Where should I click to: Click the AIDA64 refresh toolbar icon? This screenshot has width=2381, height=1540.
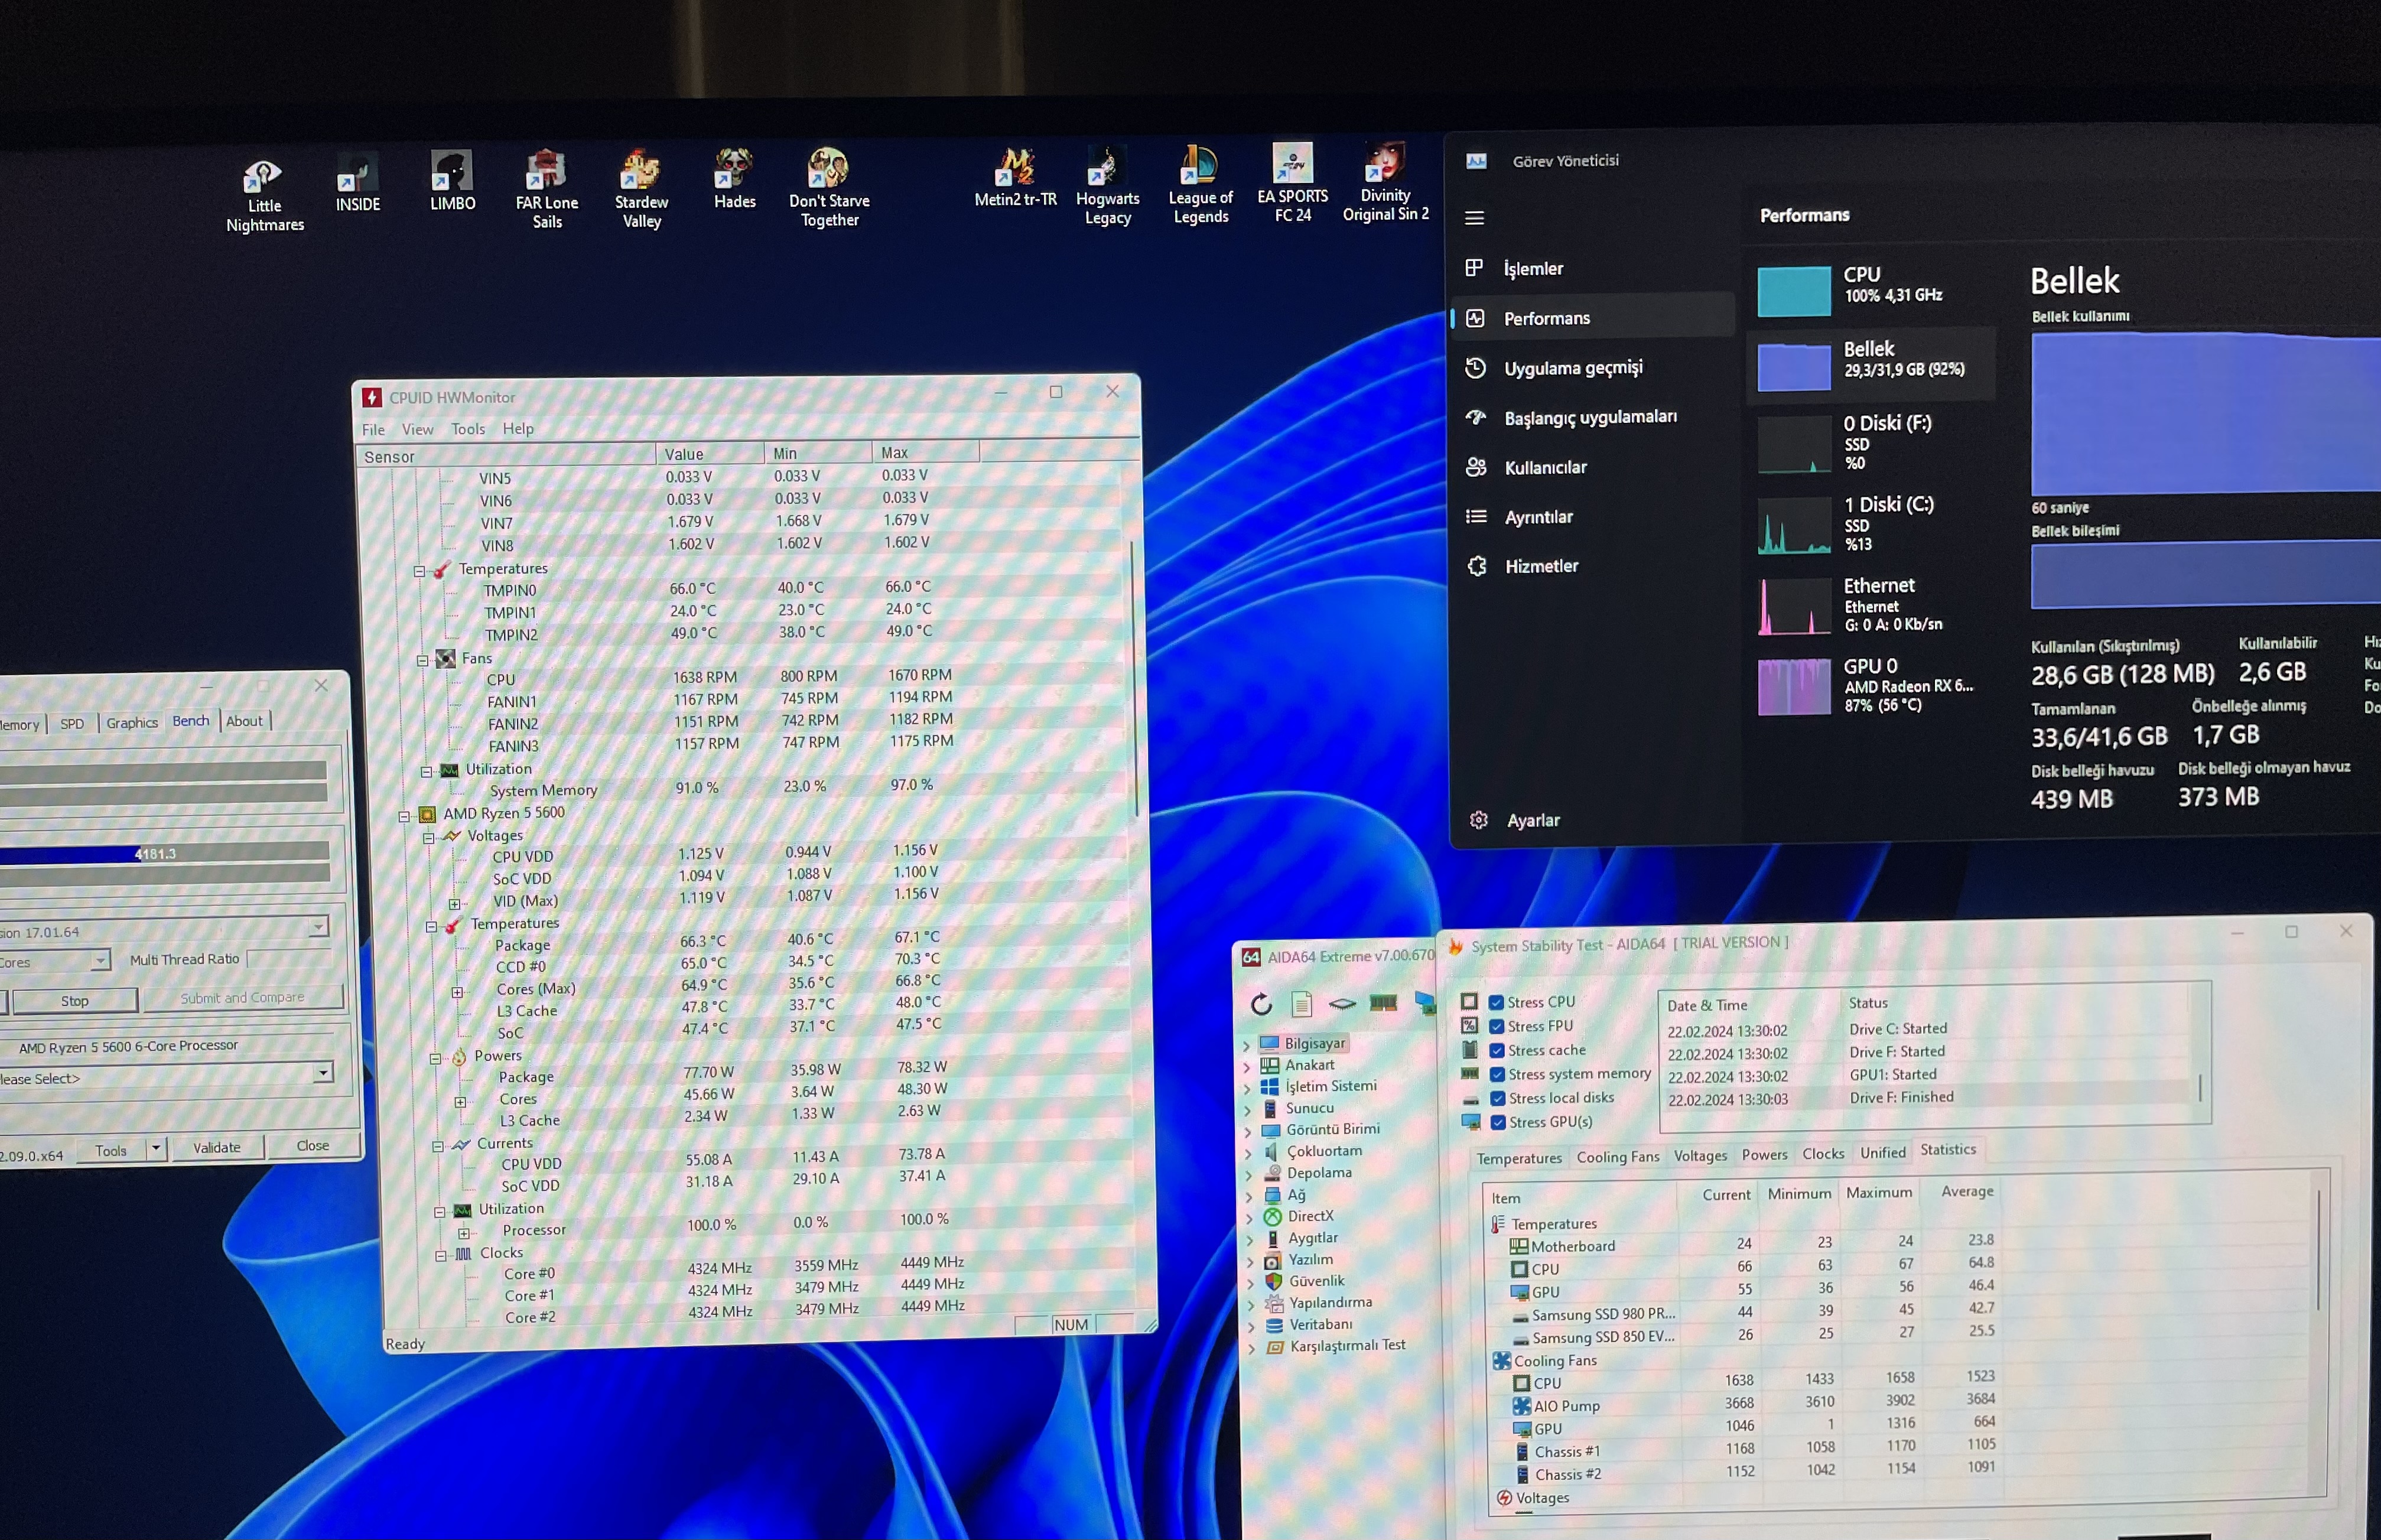coord(1261,1004)
